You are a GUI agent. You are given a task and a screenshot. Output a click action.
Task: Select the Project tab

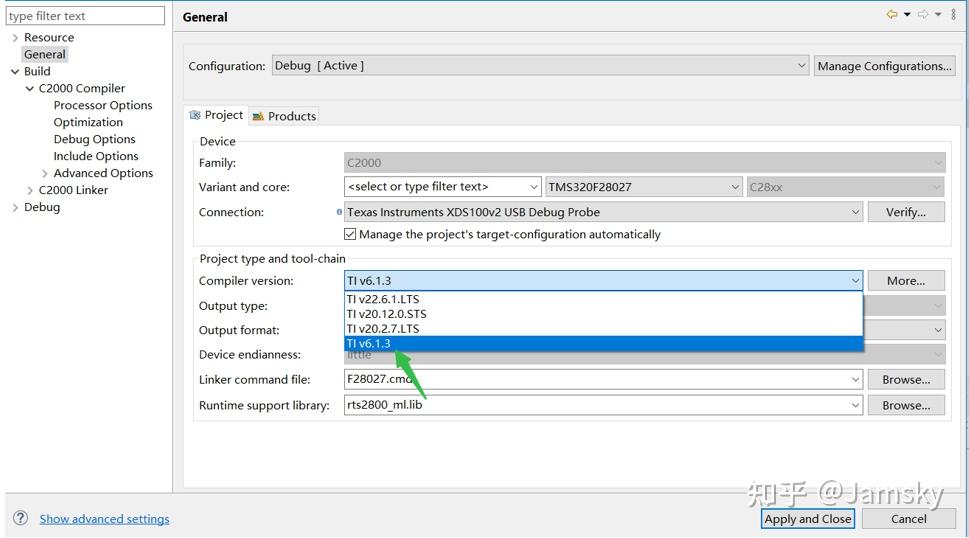point(216,115)
